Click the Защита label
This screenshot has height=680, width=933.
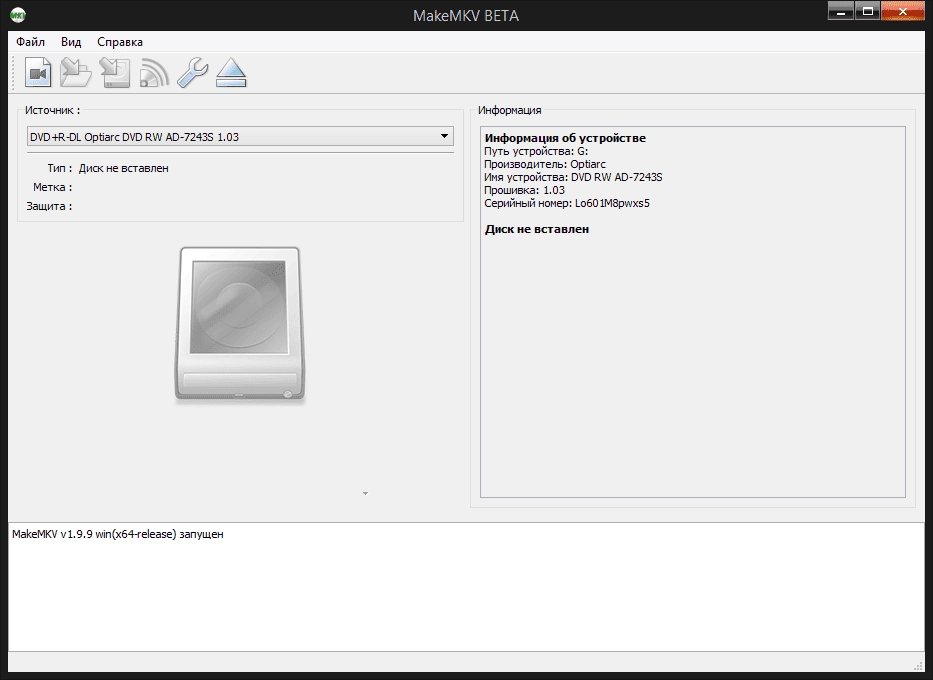(49, 206)
